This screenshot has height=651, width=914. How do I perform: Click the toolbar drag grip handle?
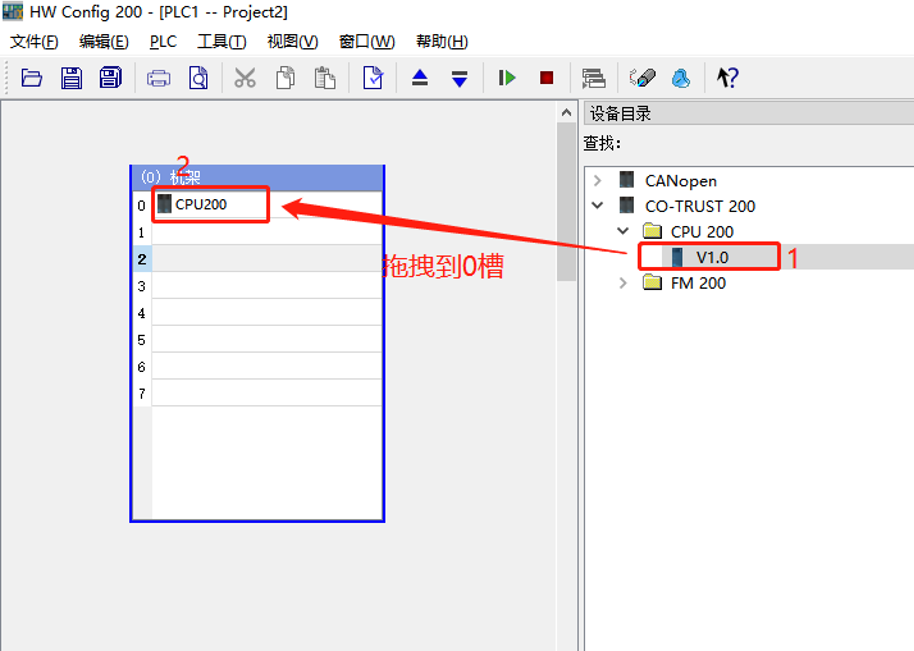[x=6, y=78]
